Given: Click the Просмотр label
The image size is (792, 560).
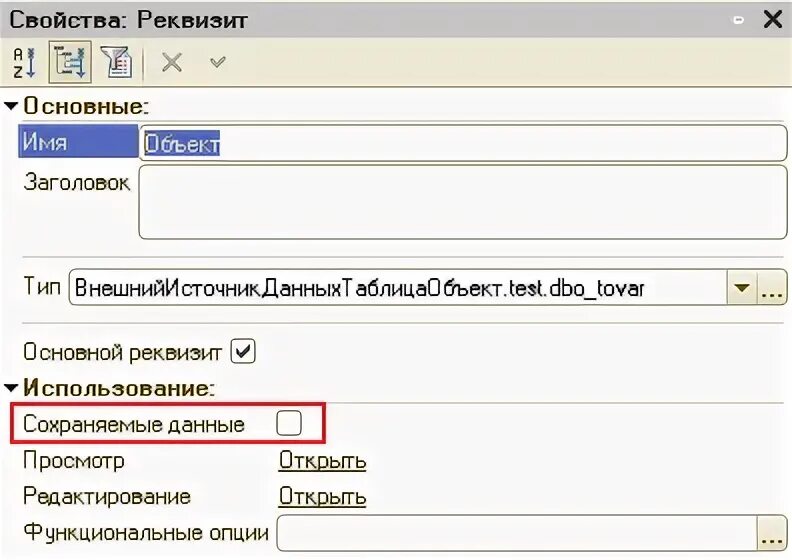Looking at the screenshot, I should click(x=74, y=461).
